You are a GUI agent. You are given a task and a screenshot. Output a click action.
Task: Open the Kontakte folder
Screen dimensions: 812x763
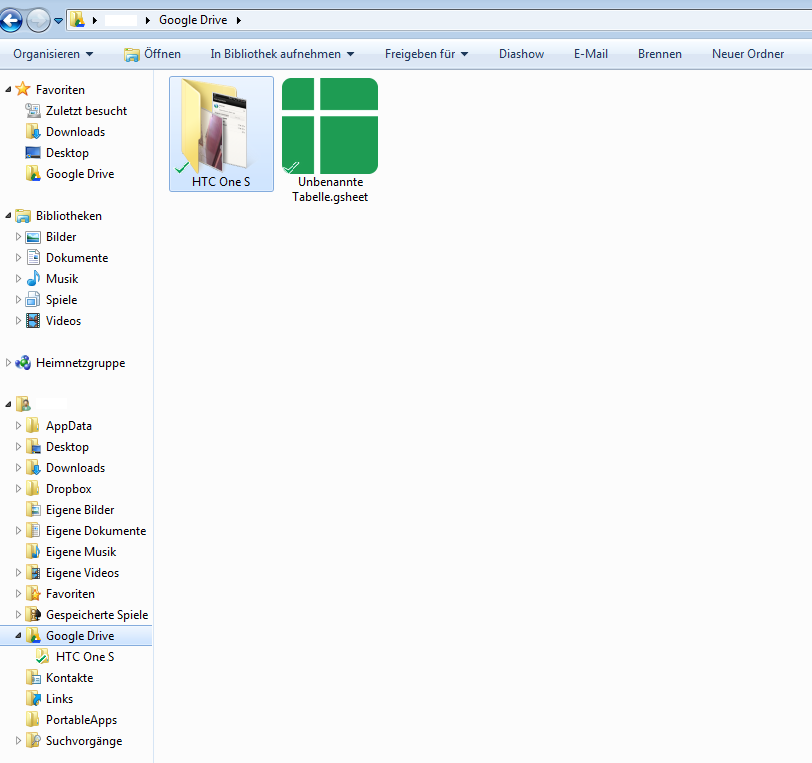(69, 678)
